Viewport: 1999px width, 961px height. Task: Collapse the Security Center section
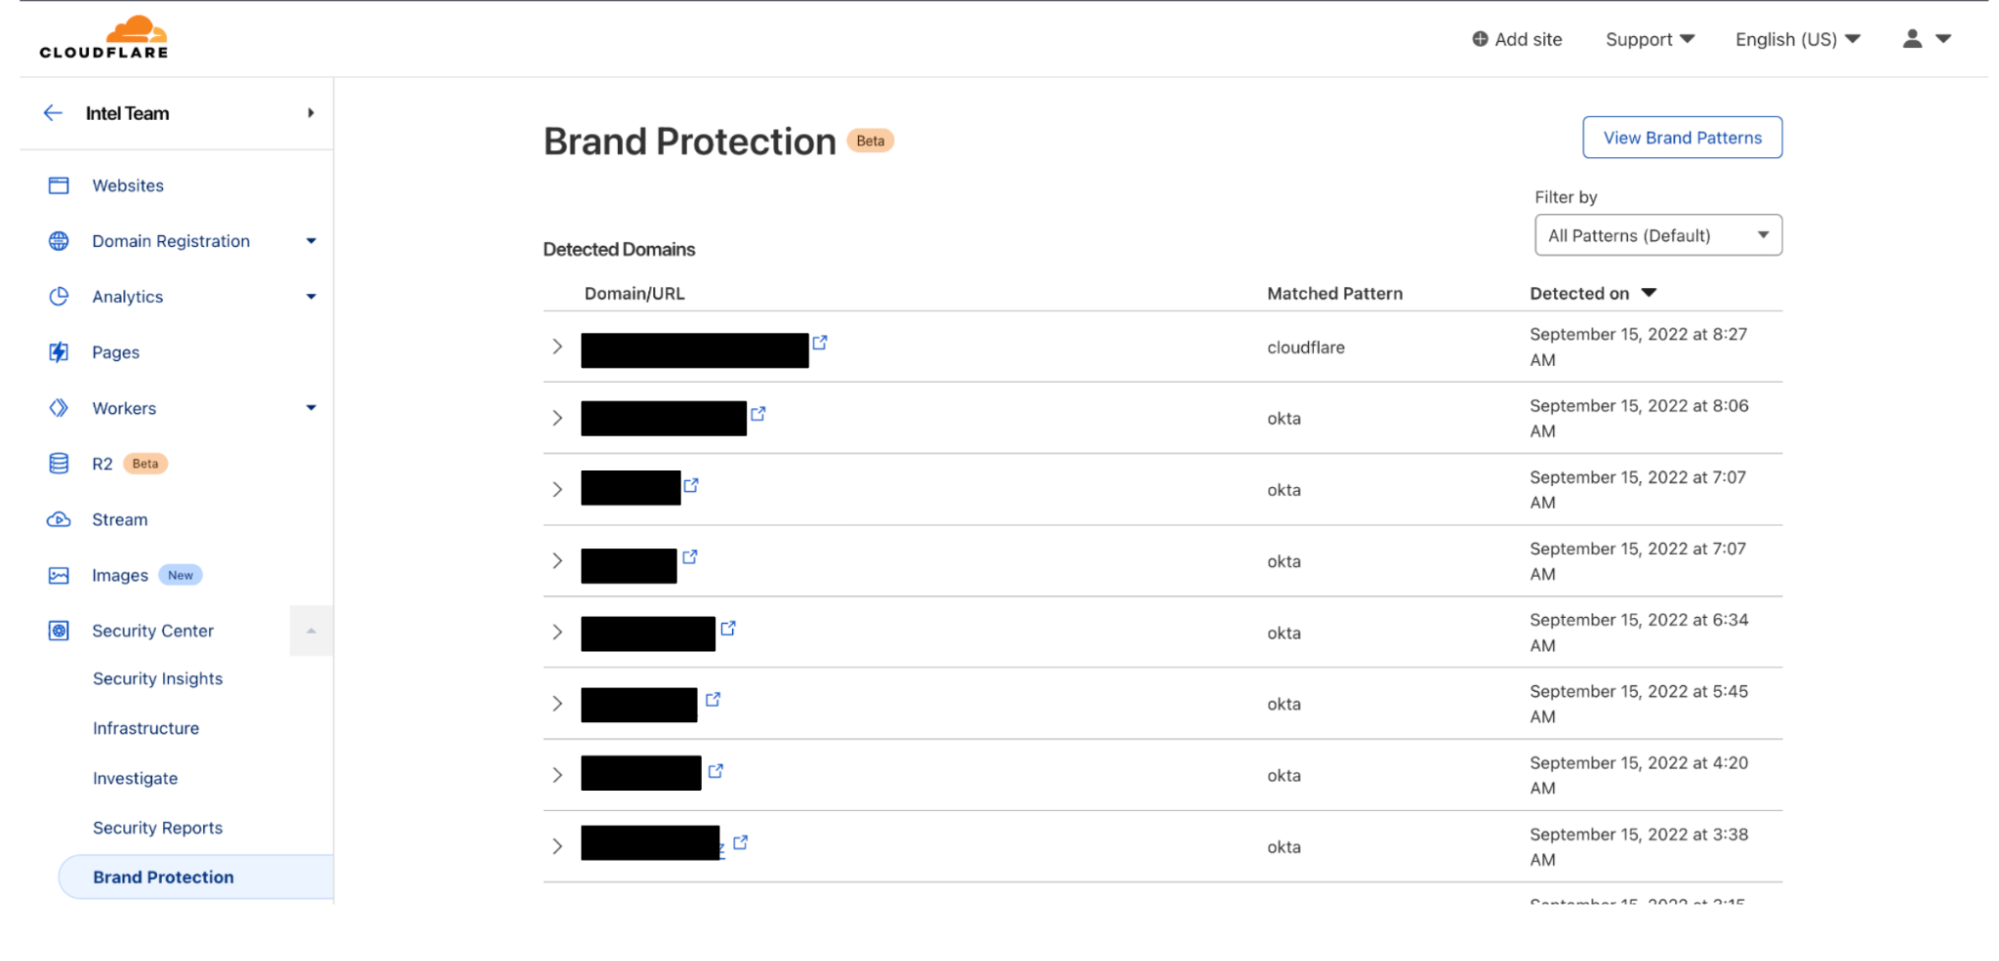[311, 631]
